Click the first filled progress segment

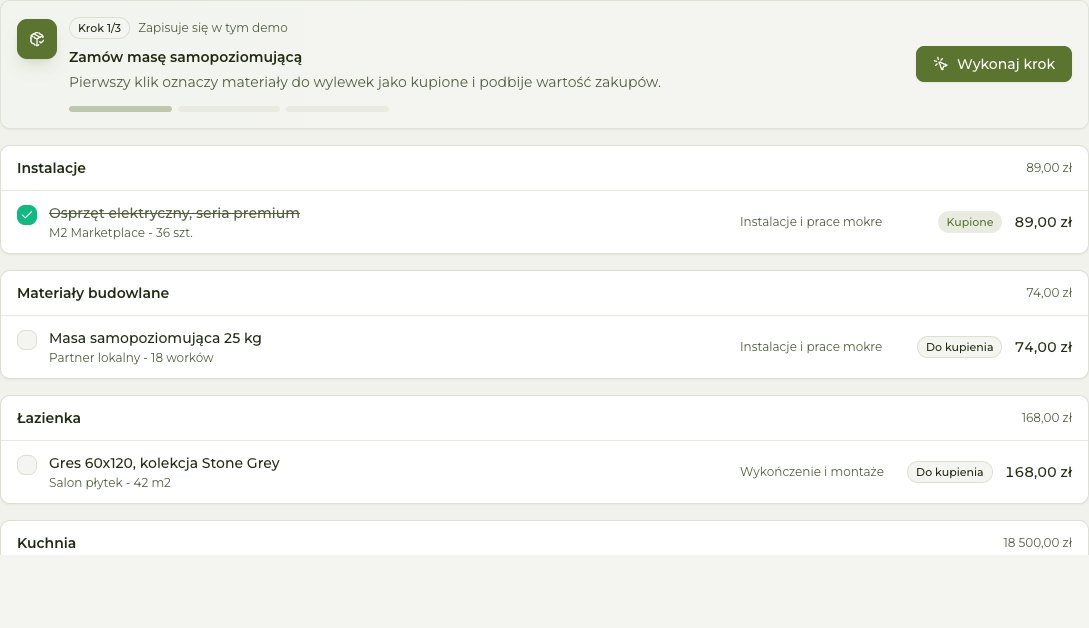click(120, 109)
